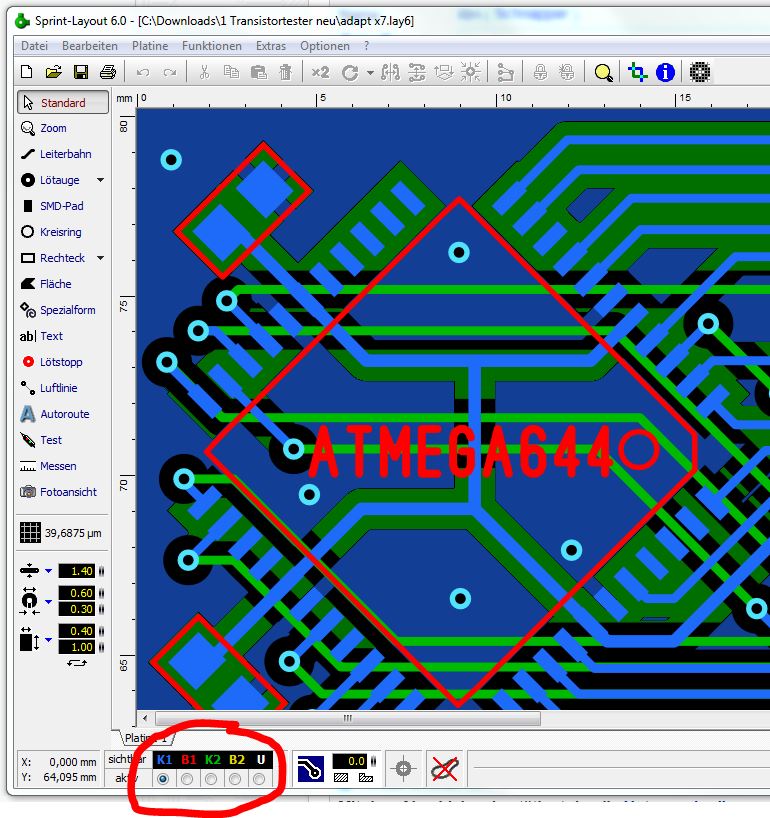The height and width of the screenshot is (818, 770).
Task: Select the Zoom tool in sidebar
Action: point(44,128)
